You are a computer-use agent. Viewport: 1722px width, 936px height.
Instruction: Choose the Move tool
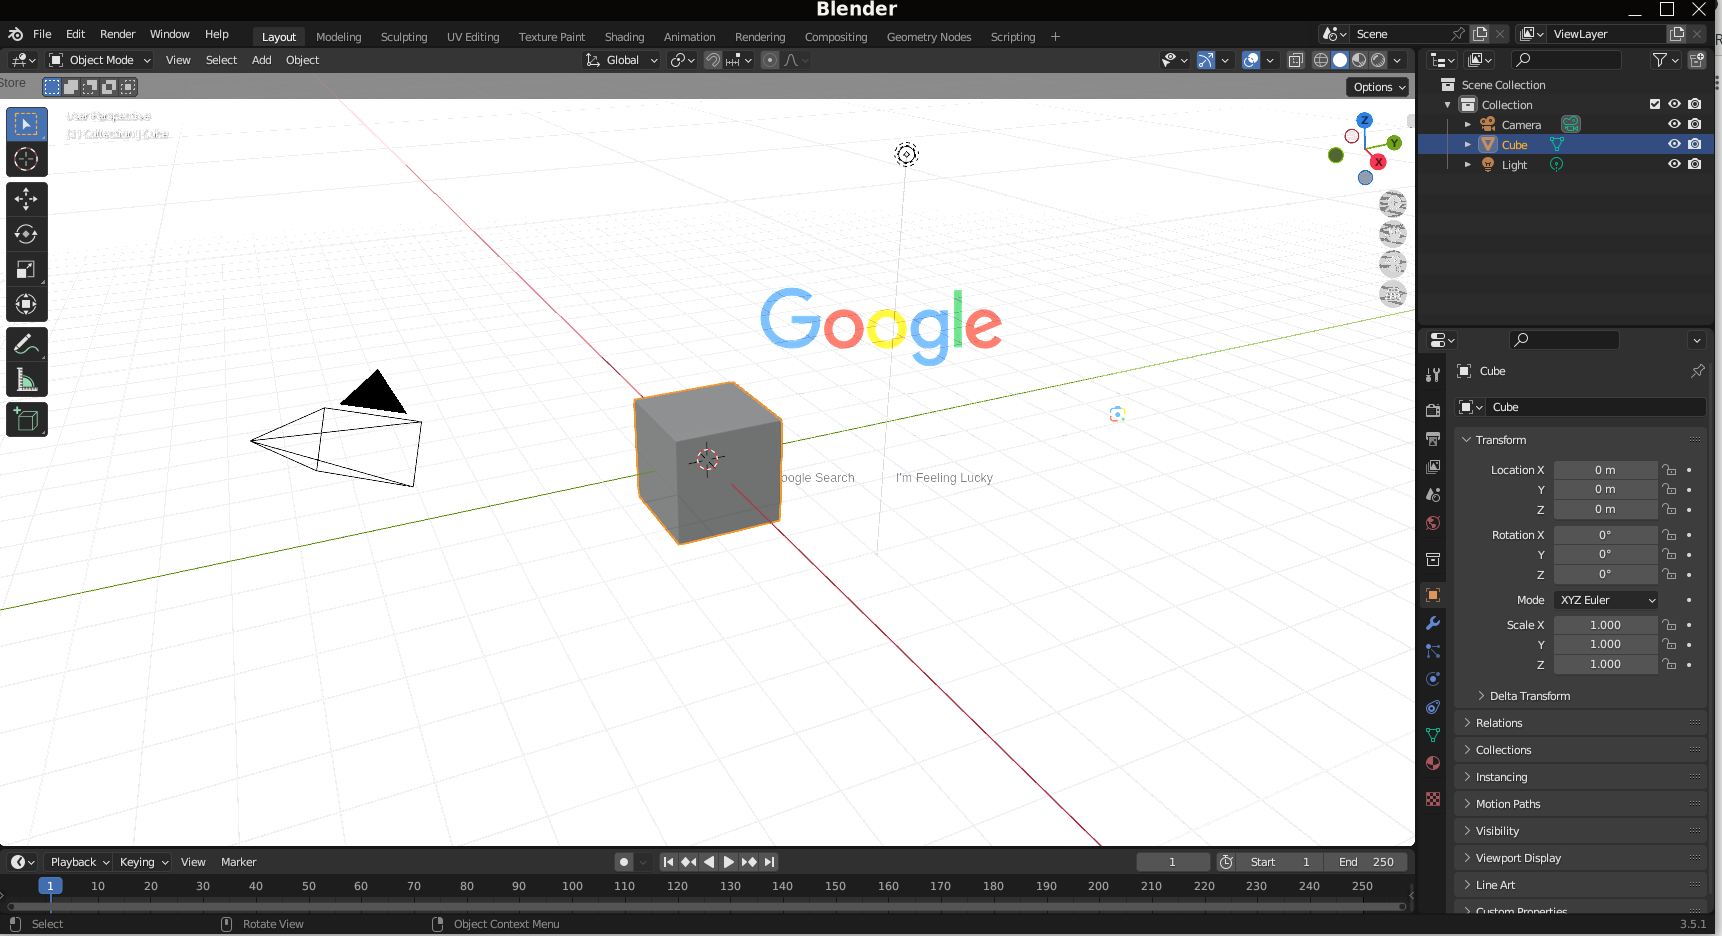click(x=27, y=199)
